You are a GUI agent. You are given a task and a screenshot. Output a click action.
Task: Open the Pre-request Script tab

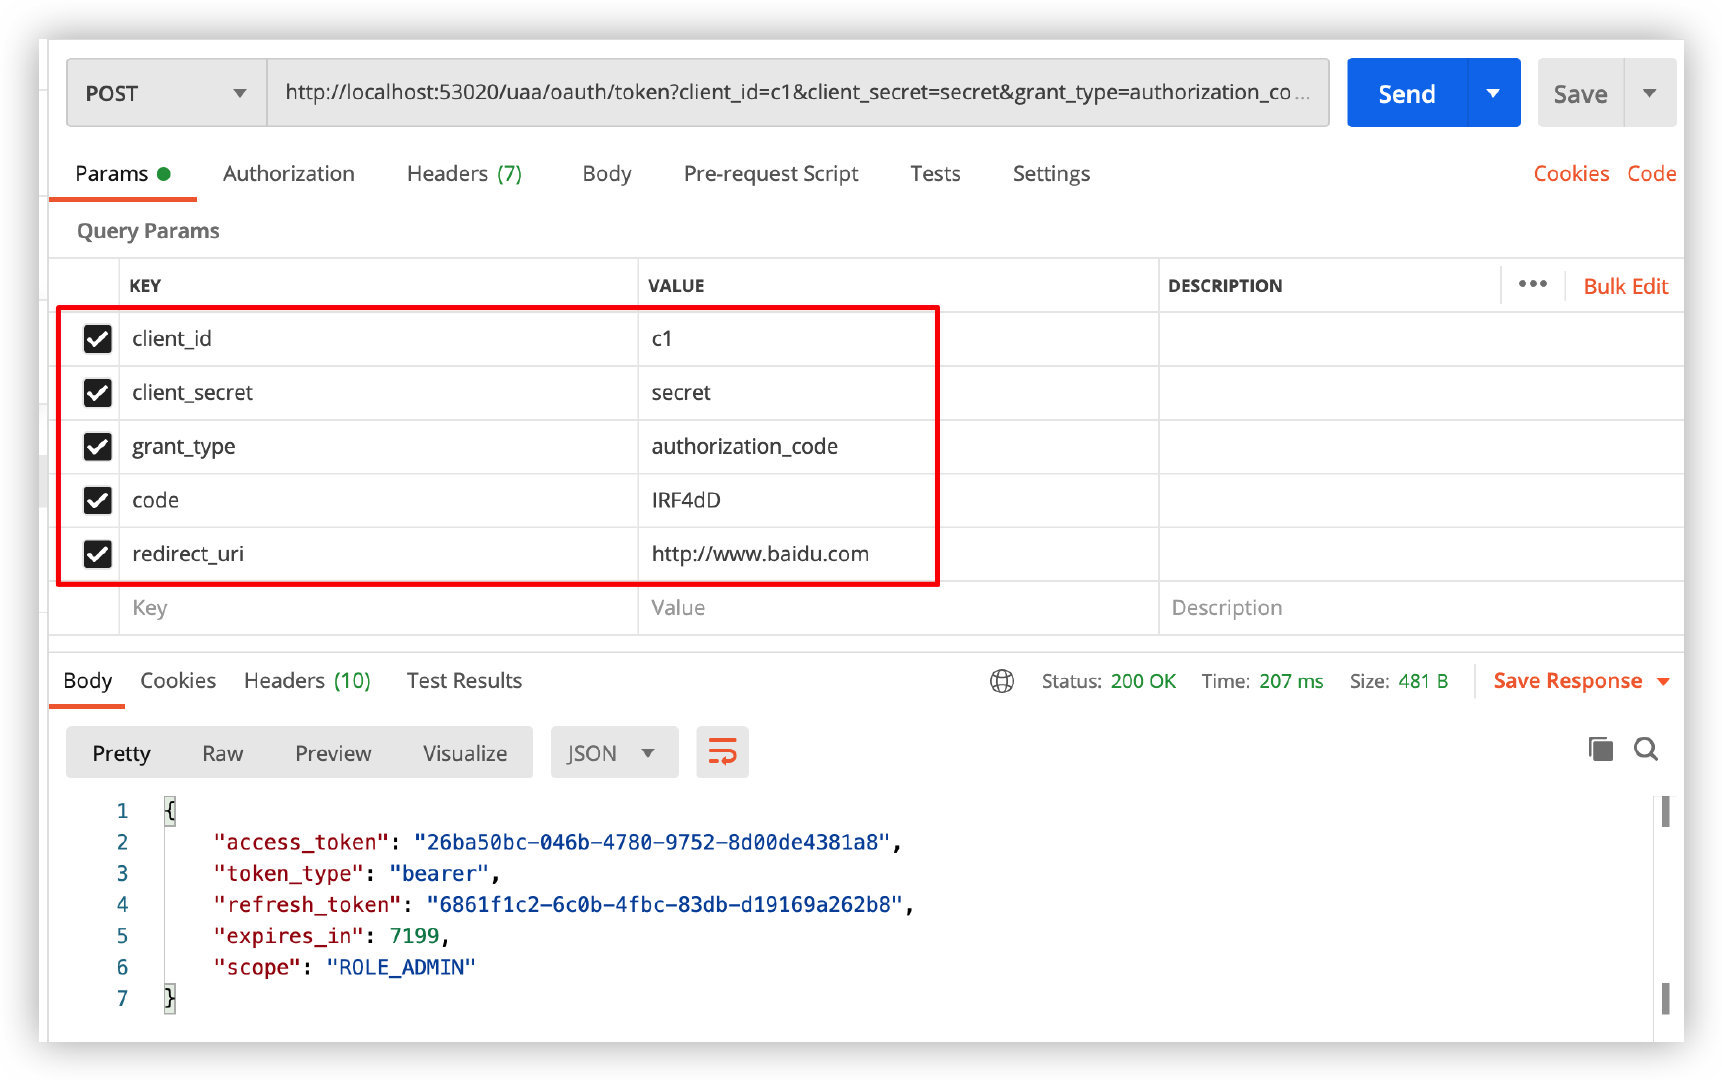point(771,174)
